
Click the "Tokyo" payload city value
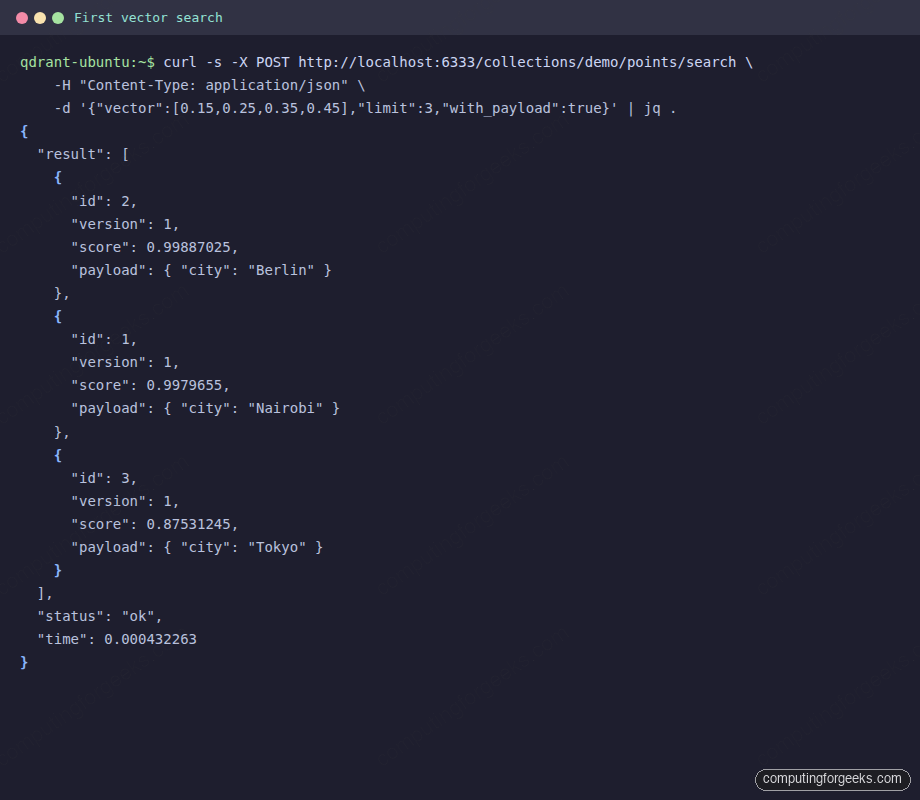tap(277, 548)
